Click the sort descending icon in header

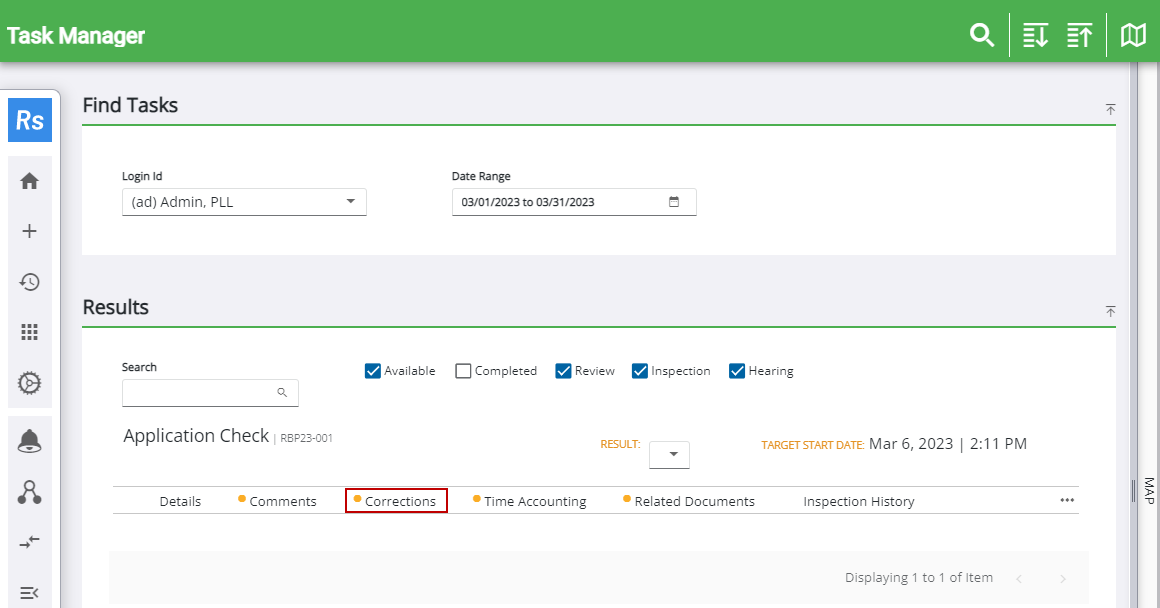(x=1035, y=36)
